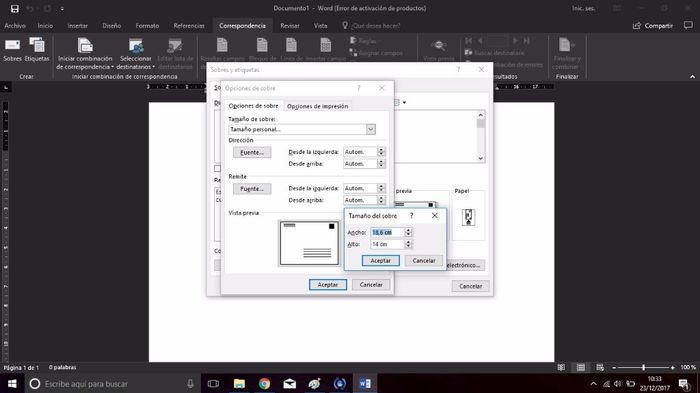Image resolution: width=700 pixels, height=393 pixels.
Task: Open the address book dropdown arrow
Action: pos(404,103)
